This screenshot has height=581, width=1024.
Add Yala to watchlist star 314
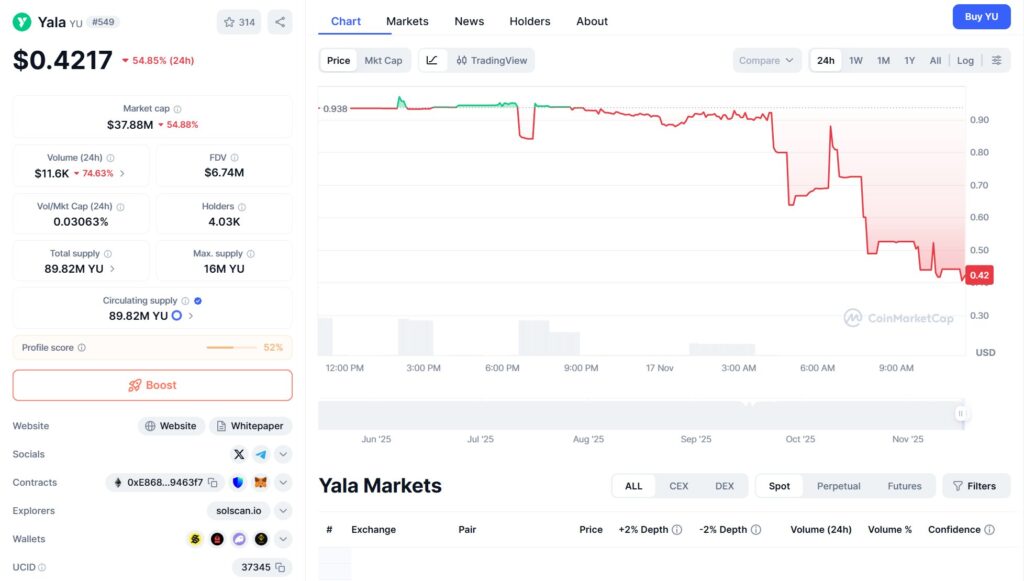coord(238,22)
